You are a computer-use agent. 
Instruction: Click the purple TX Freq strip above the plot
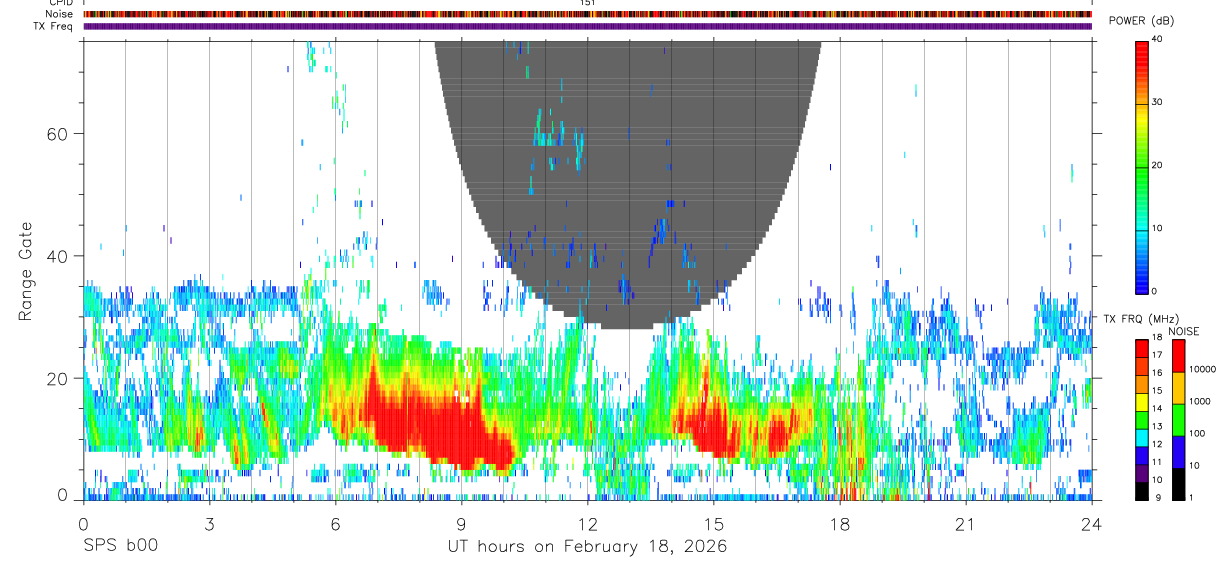(x=587, y=26)
